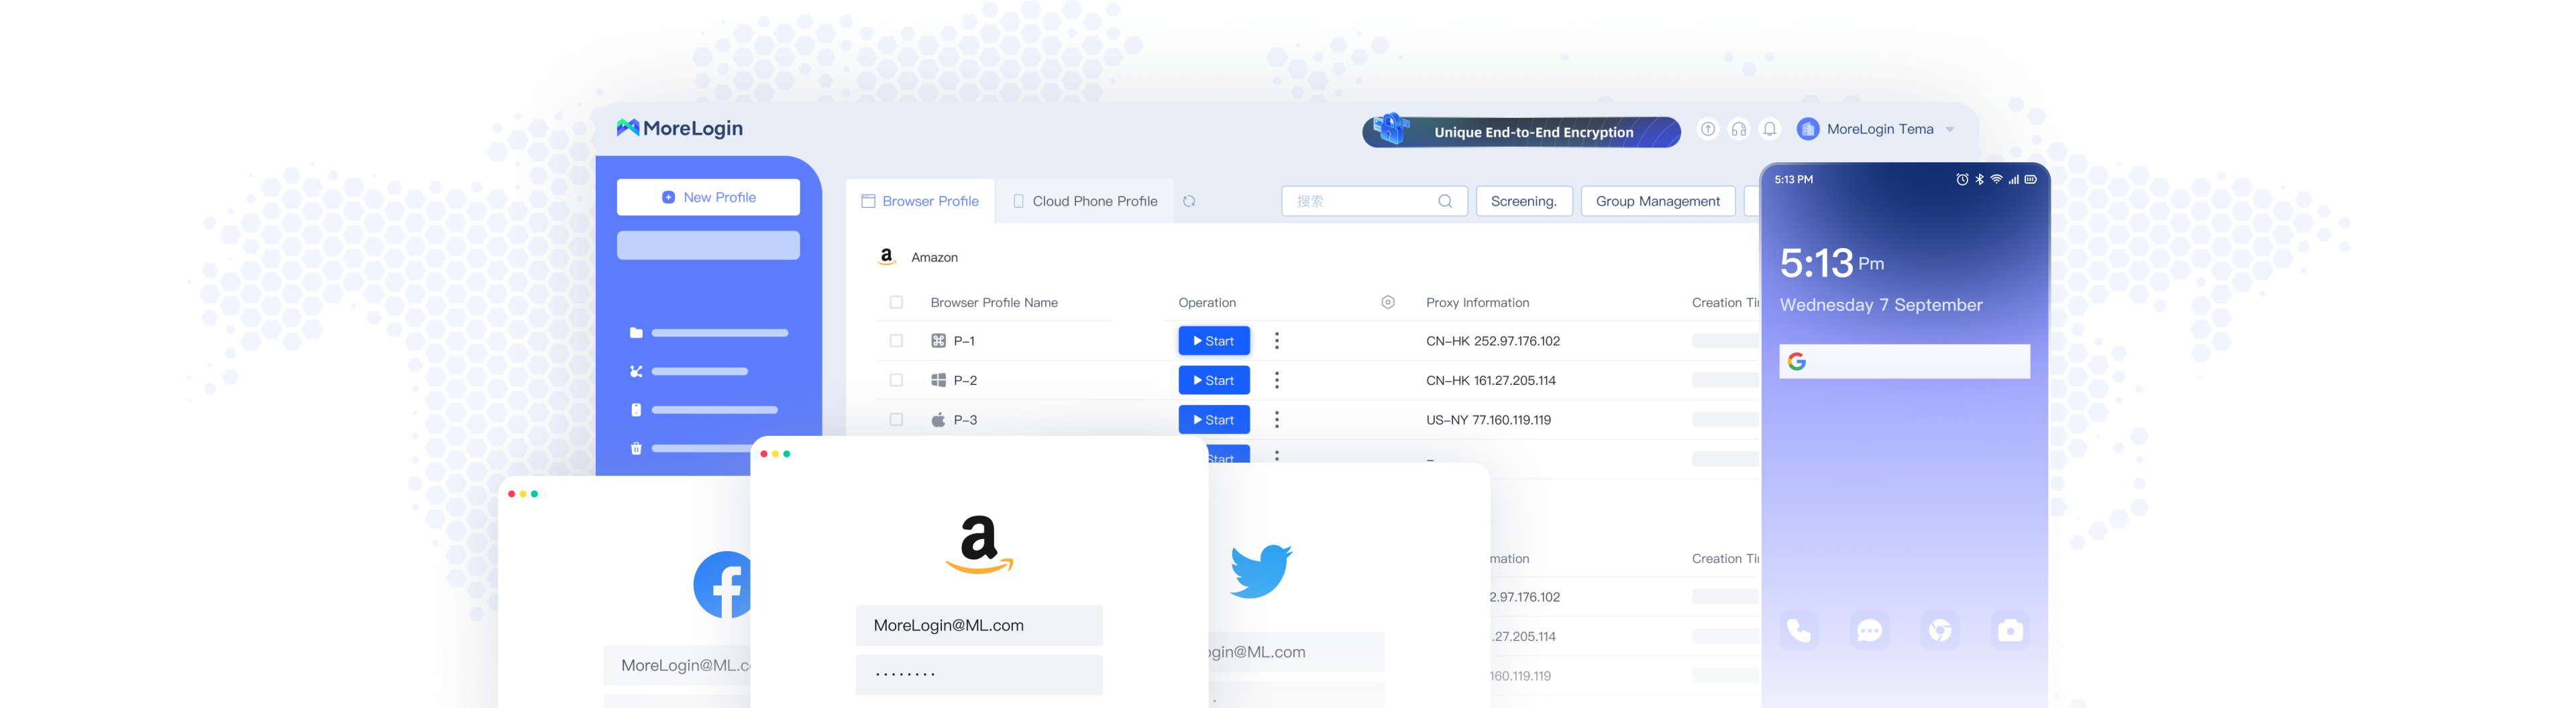Click proxy CN-HK 161.27.205.114
Viewport: 2576px width, 708px height.
tap(1490, 380)
